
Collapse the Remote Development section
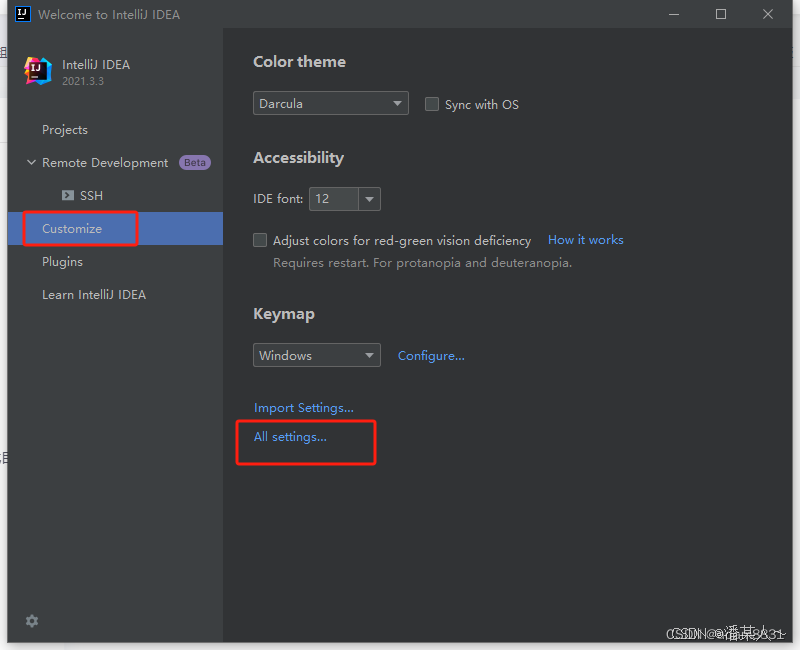[31, 162]
